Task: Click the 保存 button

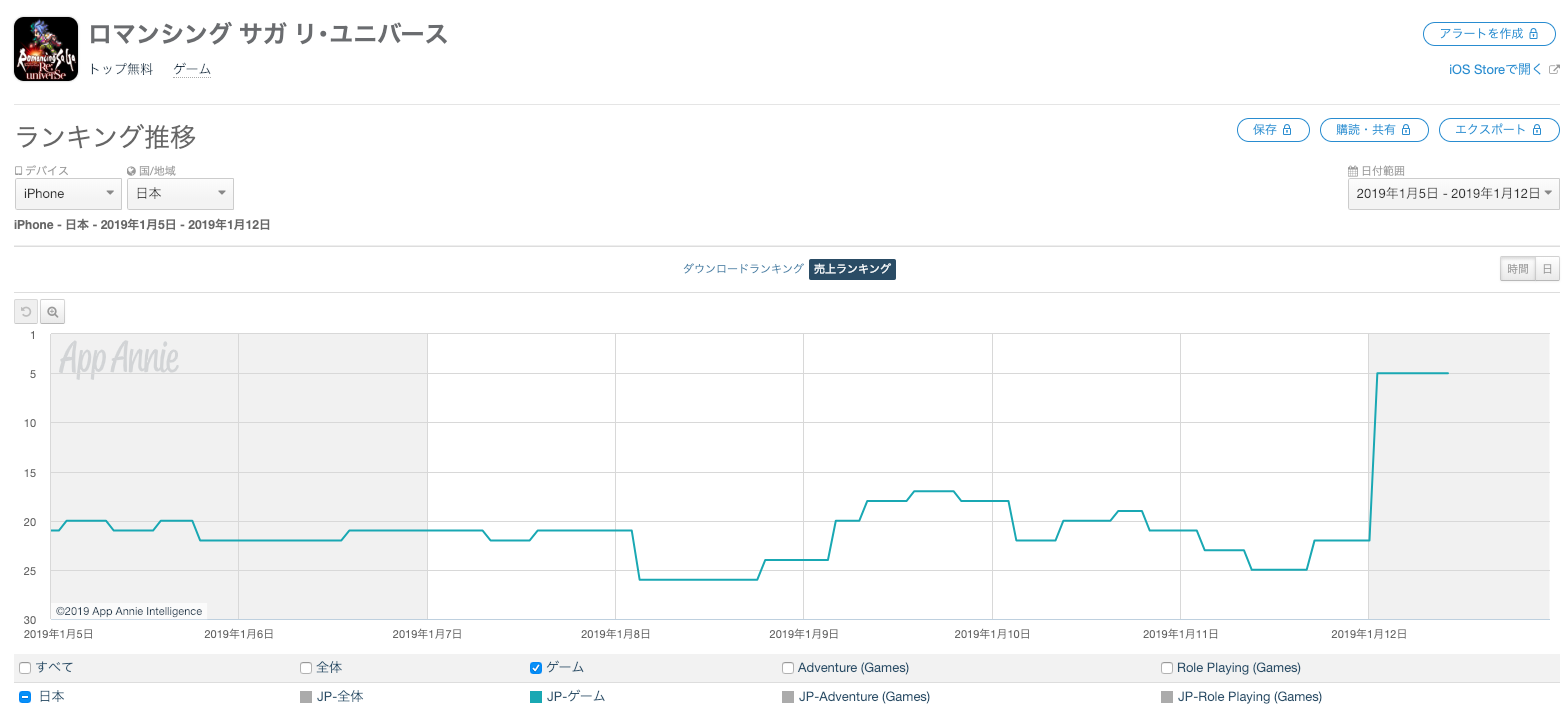Action: [x=1273, y=130]
